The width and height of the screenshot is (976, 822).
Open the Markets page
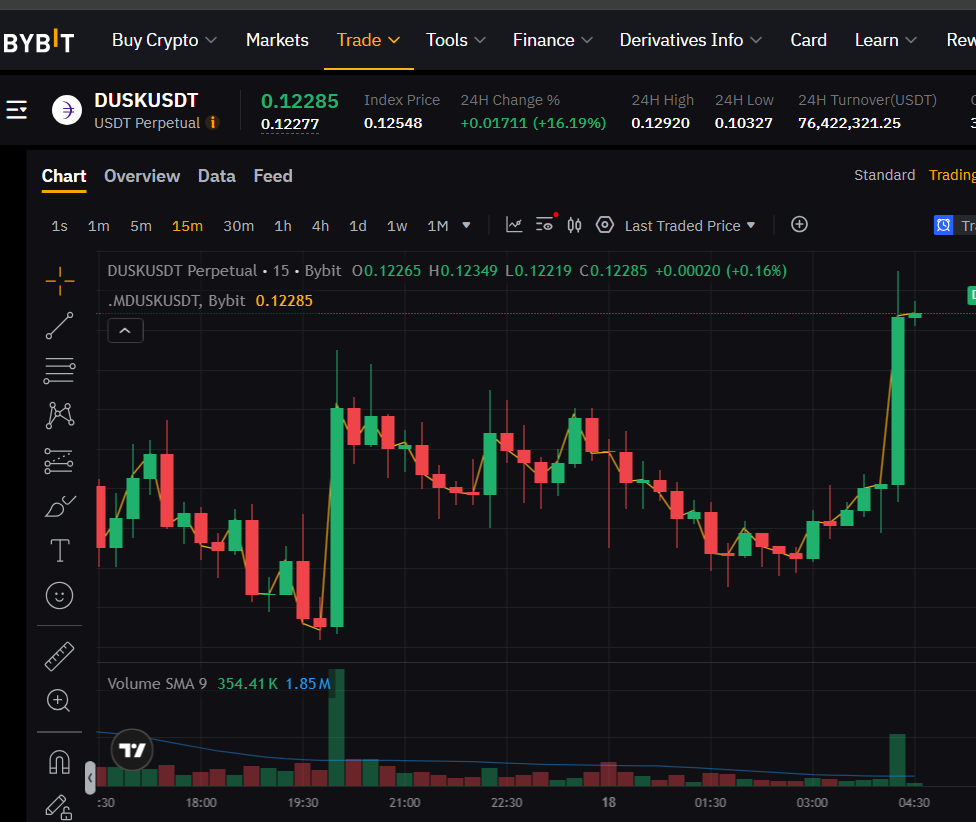[x=277, y=40]
